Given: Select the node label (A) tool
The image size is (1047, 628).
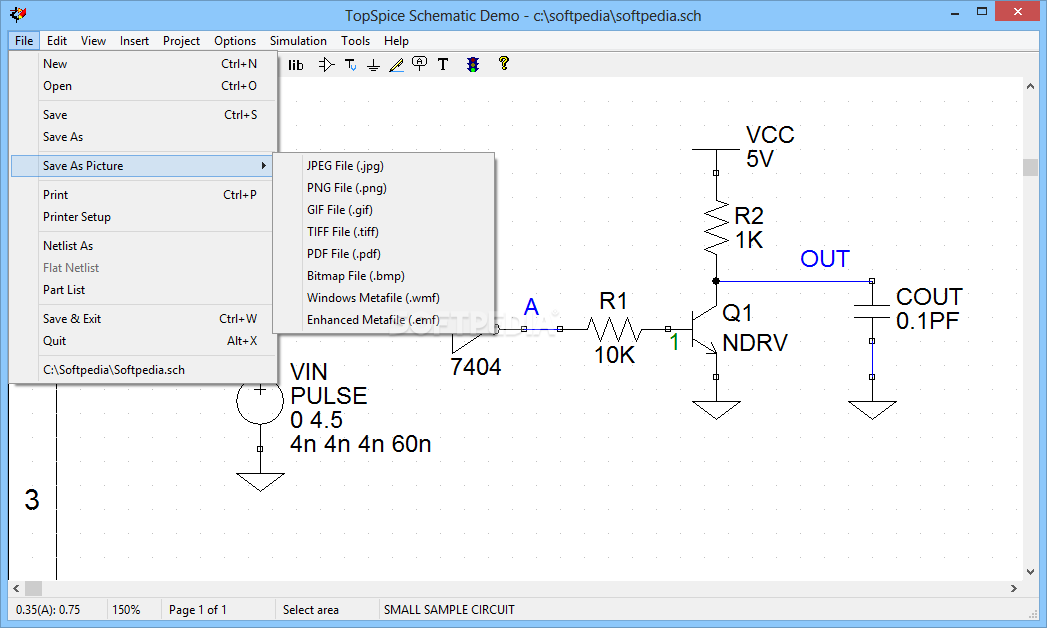Looking at the screenshot, I should click(419, 64).
